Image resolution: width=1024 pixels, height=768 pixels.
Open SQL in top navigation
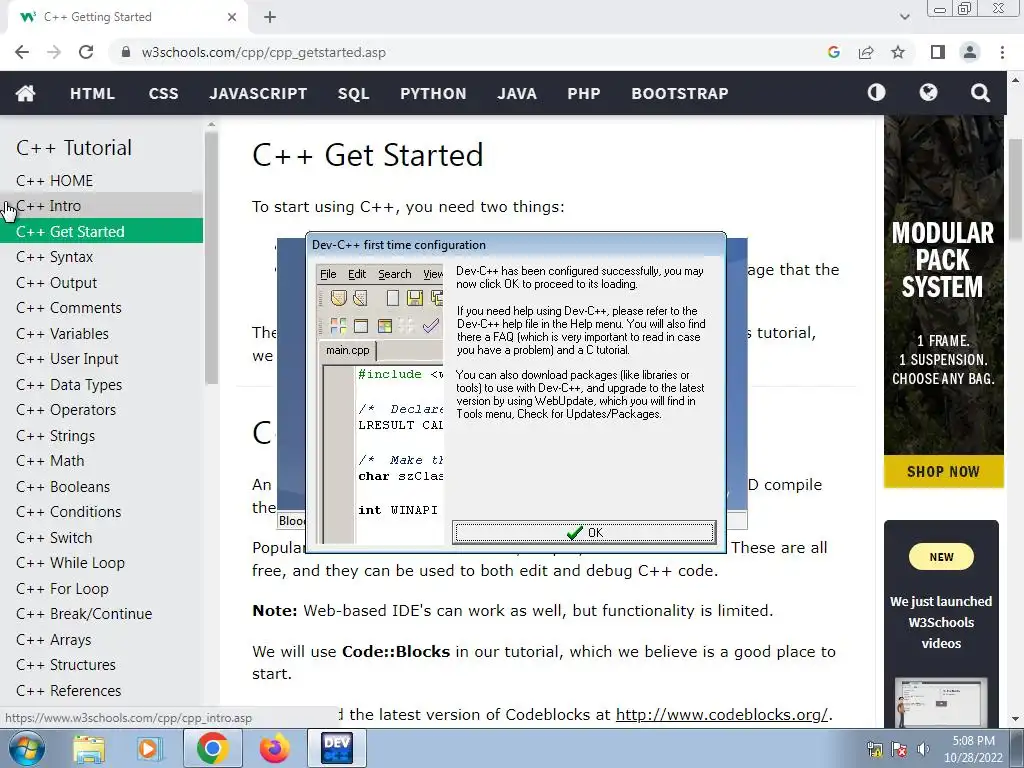(353, 93)
